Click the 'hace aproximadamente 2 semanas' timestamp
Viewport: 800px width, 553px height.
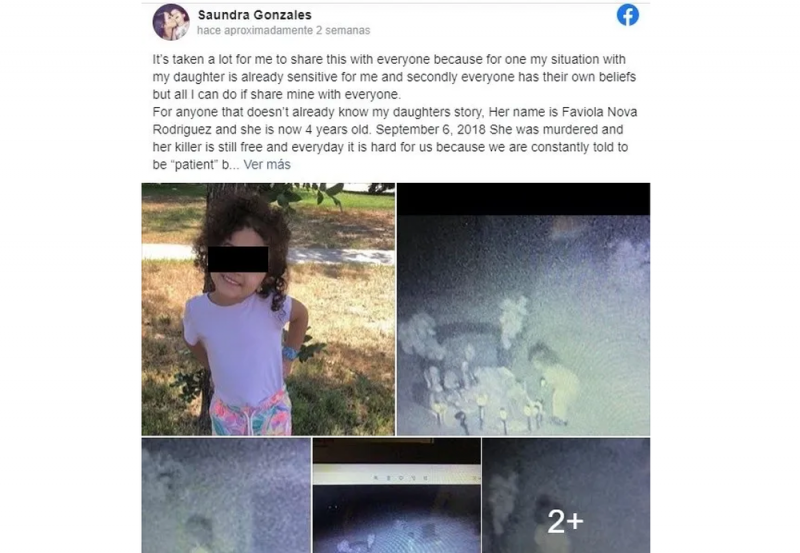[284, 30]
